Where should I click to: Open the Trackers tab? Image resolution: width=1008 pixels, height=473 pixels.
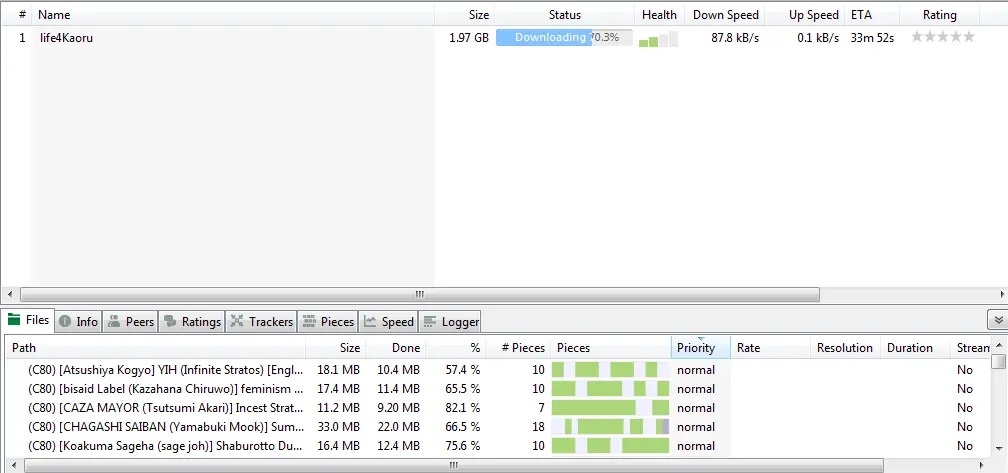coord(261,321)
